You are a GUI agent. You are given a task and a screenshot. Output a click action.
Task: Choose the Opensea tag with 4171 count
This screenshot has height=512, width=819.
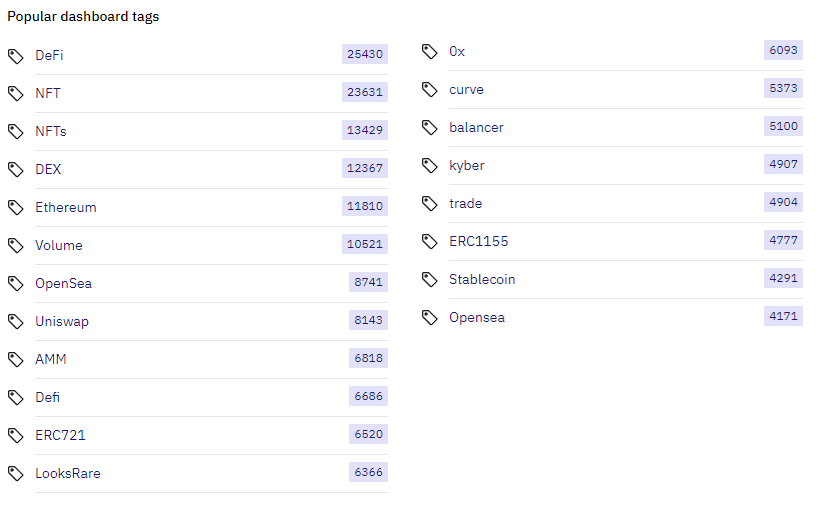(477, 318)
